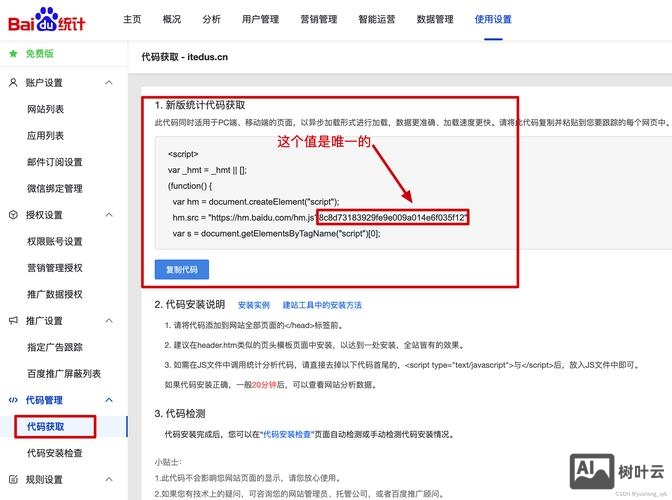Click the heading 1. 新版统计代码获取
This screenshot has width=672, height=500.
pyautogui.click(x=200, y=105)
